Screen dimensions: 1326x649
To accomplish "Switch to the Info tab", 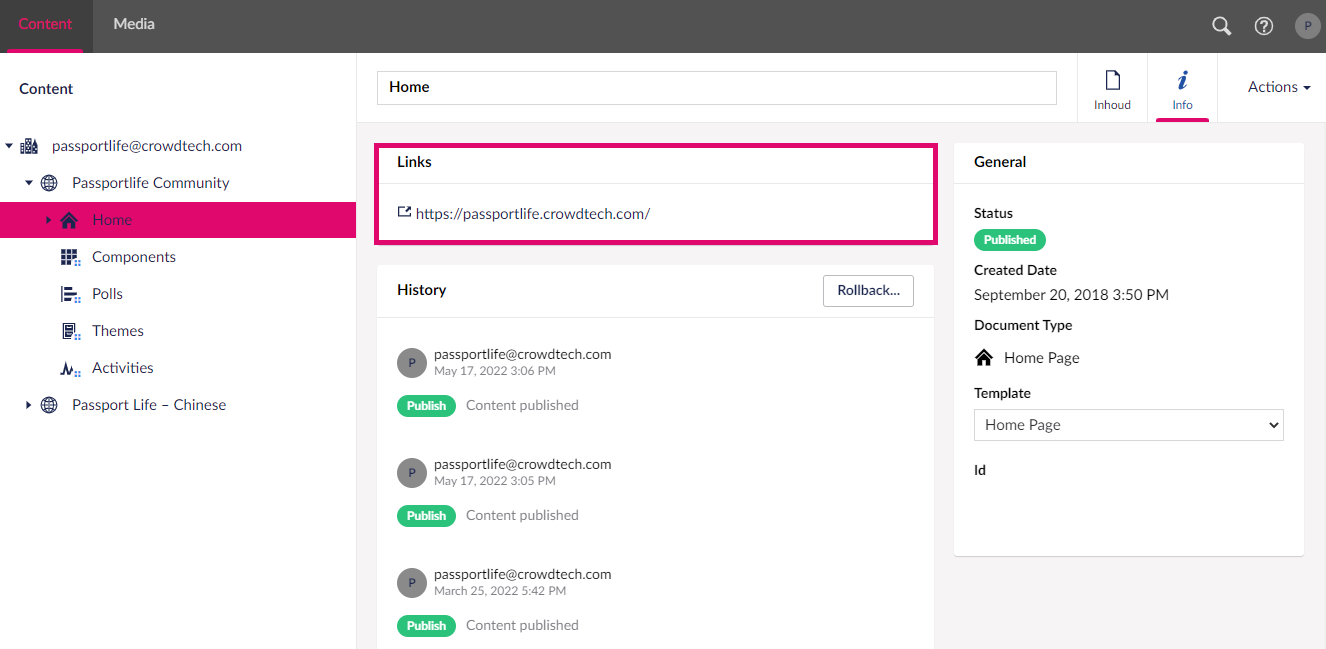I will pyautogui.click(x=1182, y=88).
